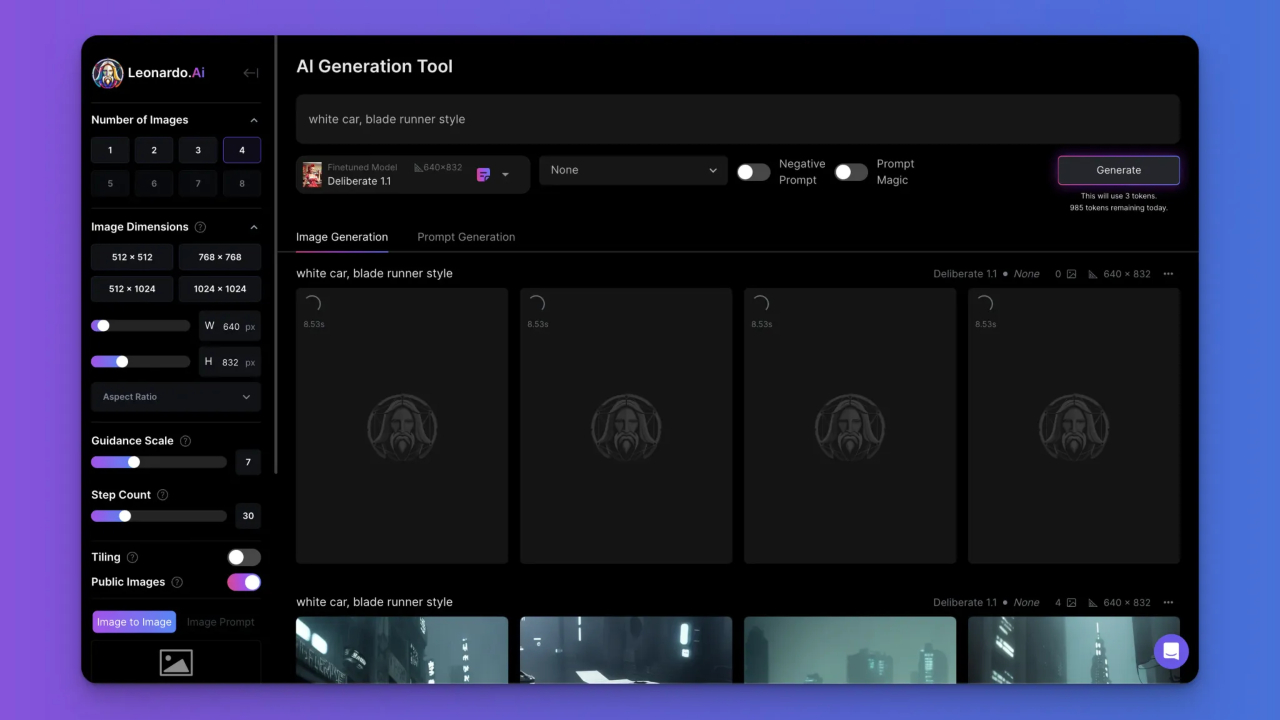Open the Aspect Ratio dropdown

click(176, 397)
